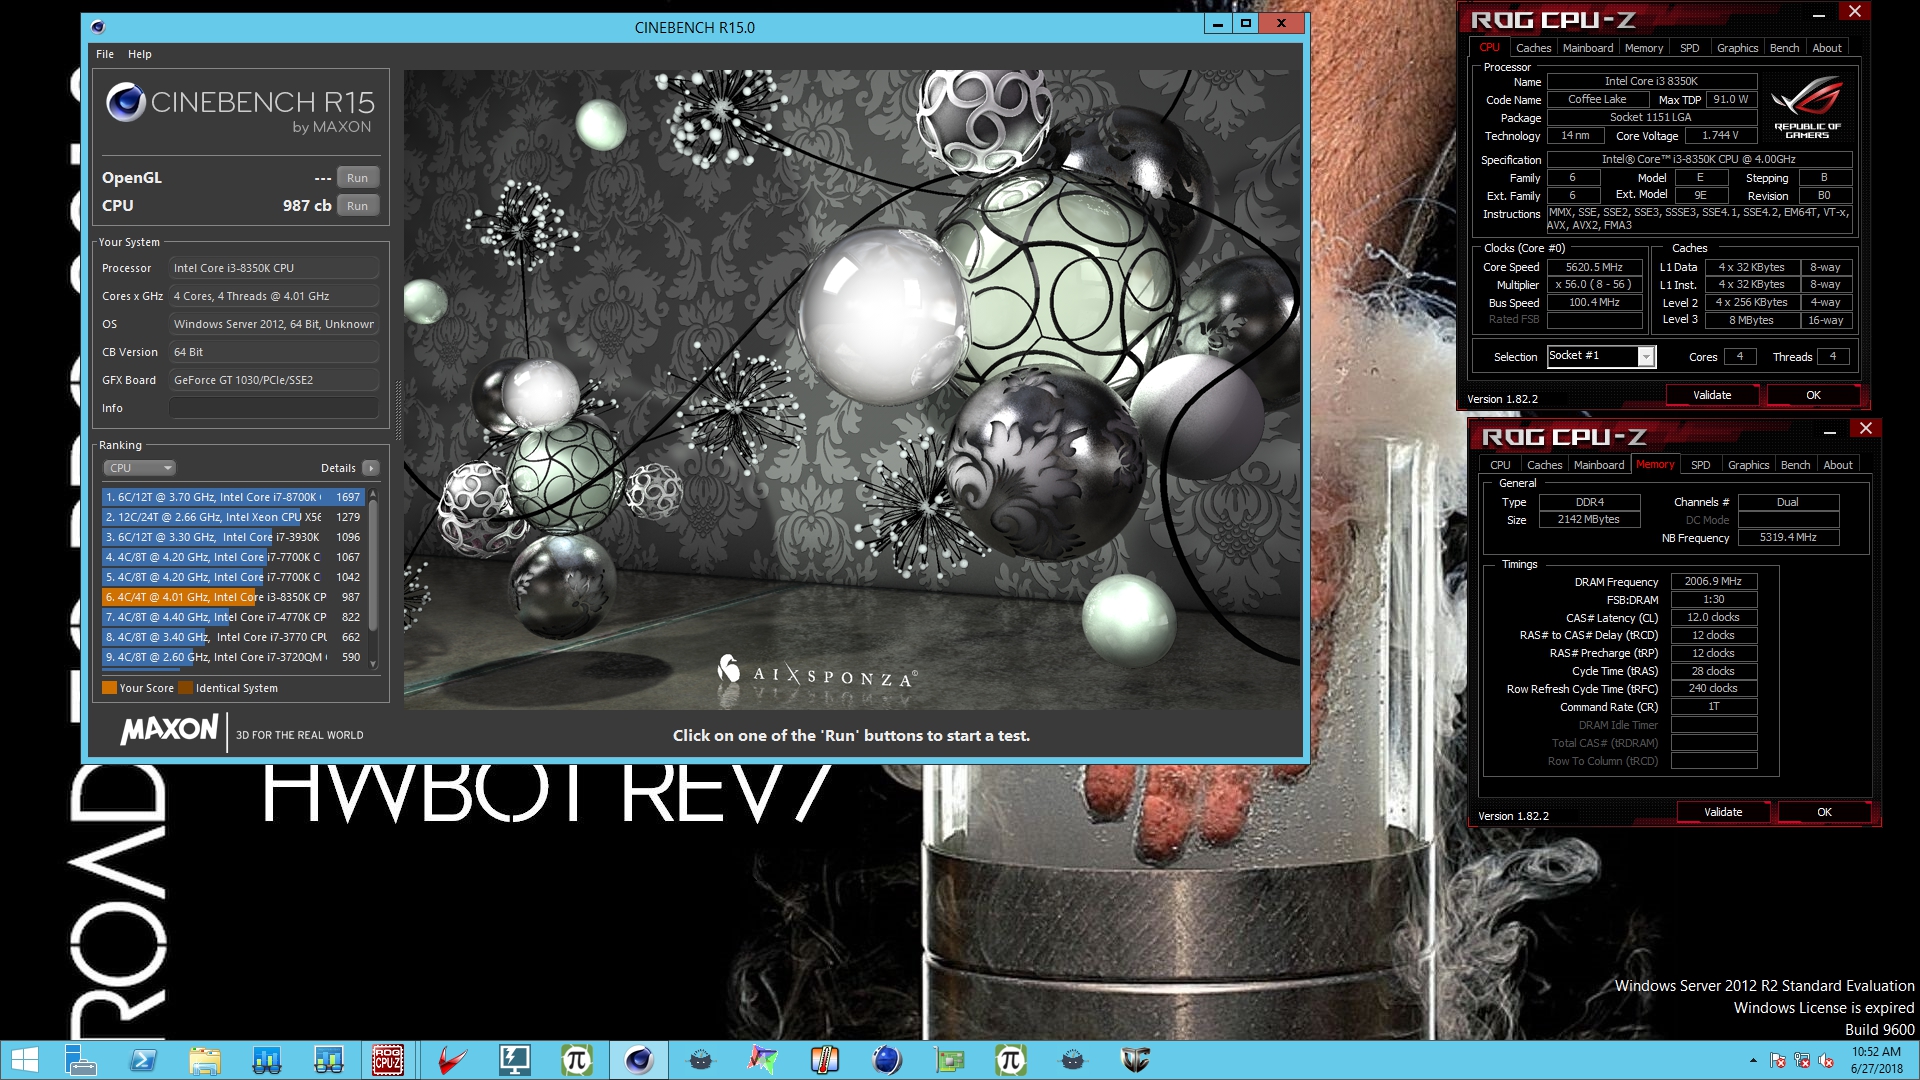Click ranking scrollbar down arrow

(373, 664)
